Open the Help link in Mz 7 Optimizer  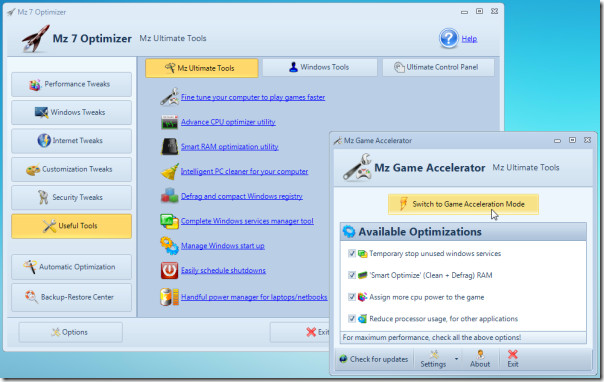[469, 39]
